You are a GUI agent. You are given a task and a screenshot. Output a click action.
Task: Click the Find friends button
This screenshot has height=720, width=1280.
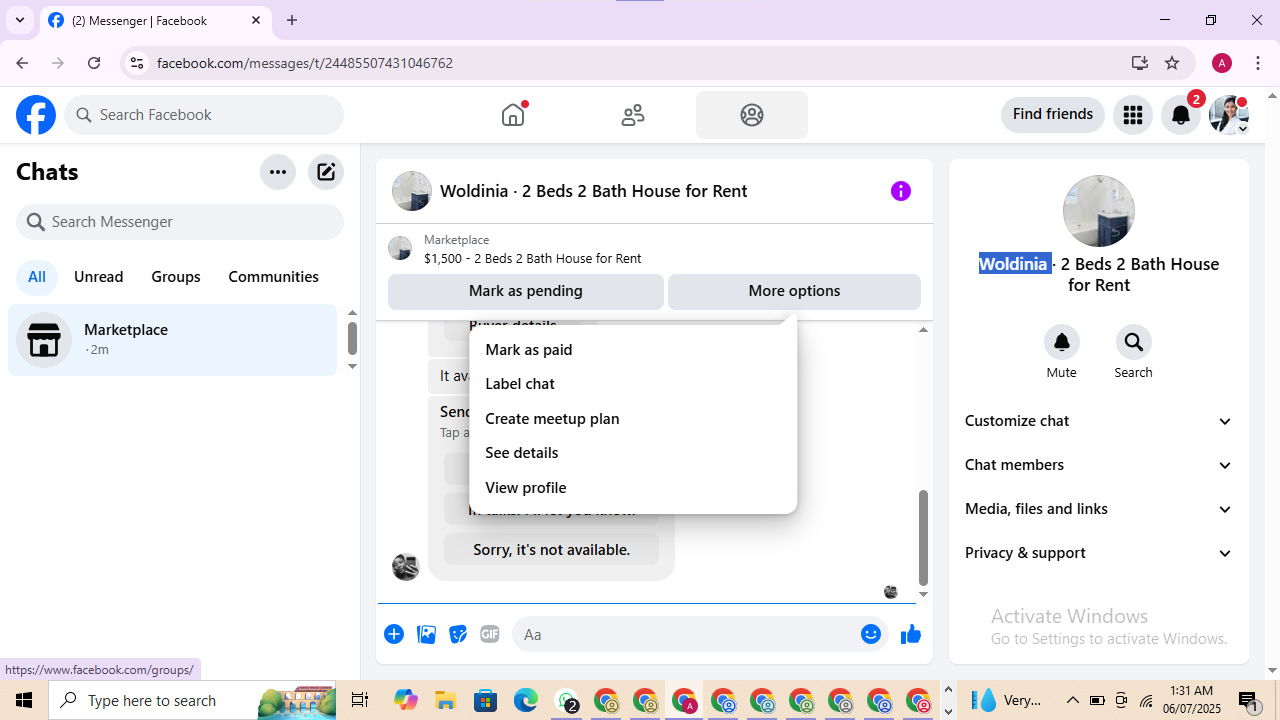(1053, 115)
